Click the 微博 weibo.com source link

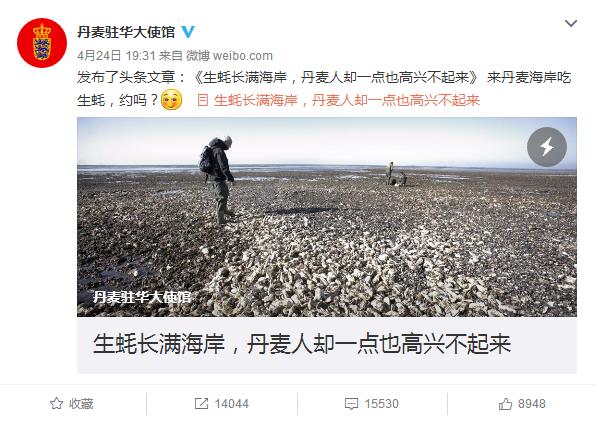pyautogui.click(x=230, y=56)
